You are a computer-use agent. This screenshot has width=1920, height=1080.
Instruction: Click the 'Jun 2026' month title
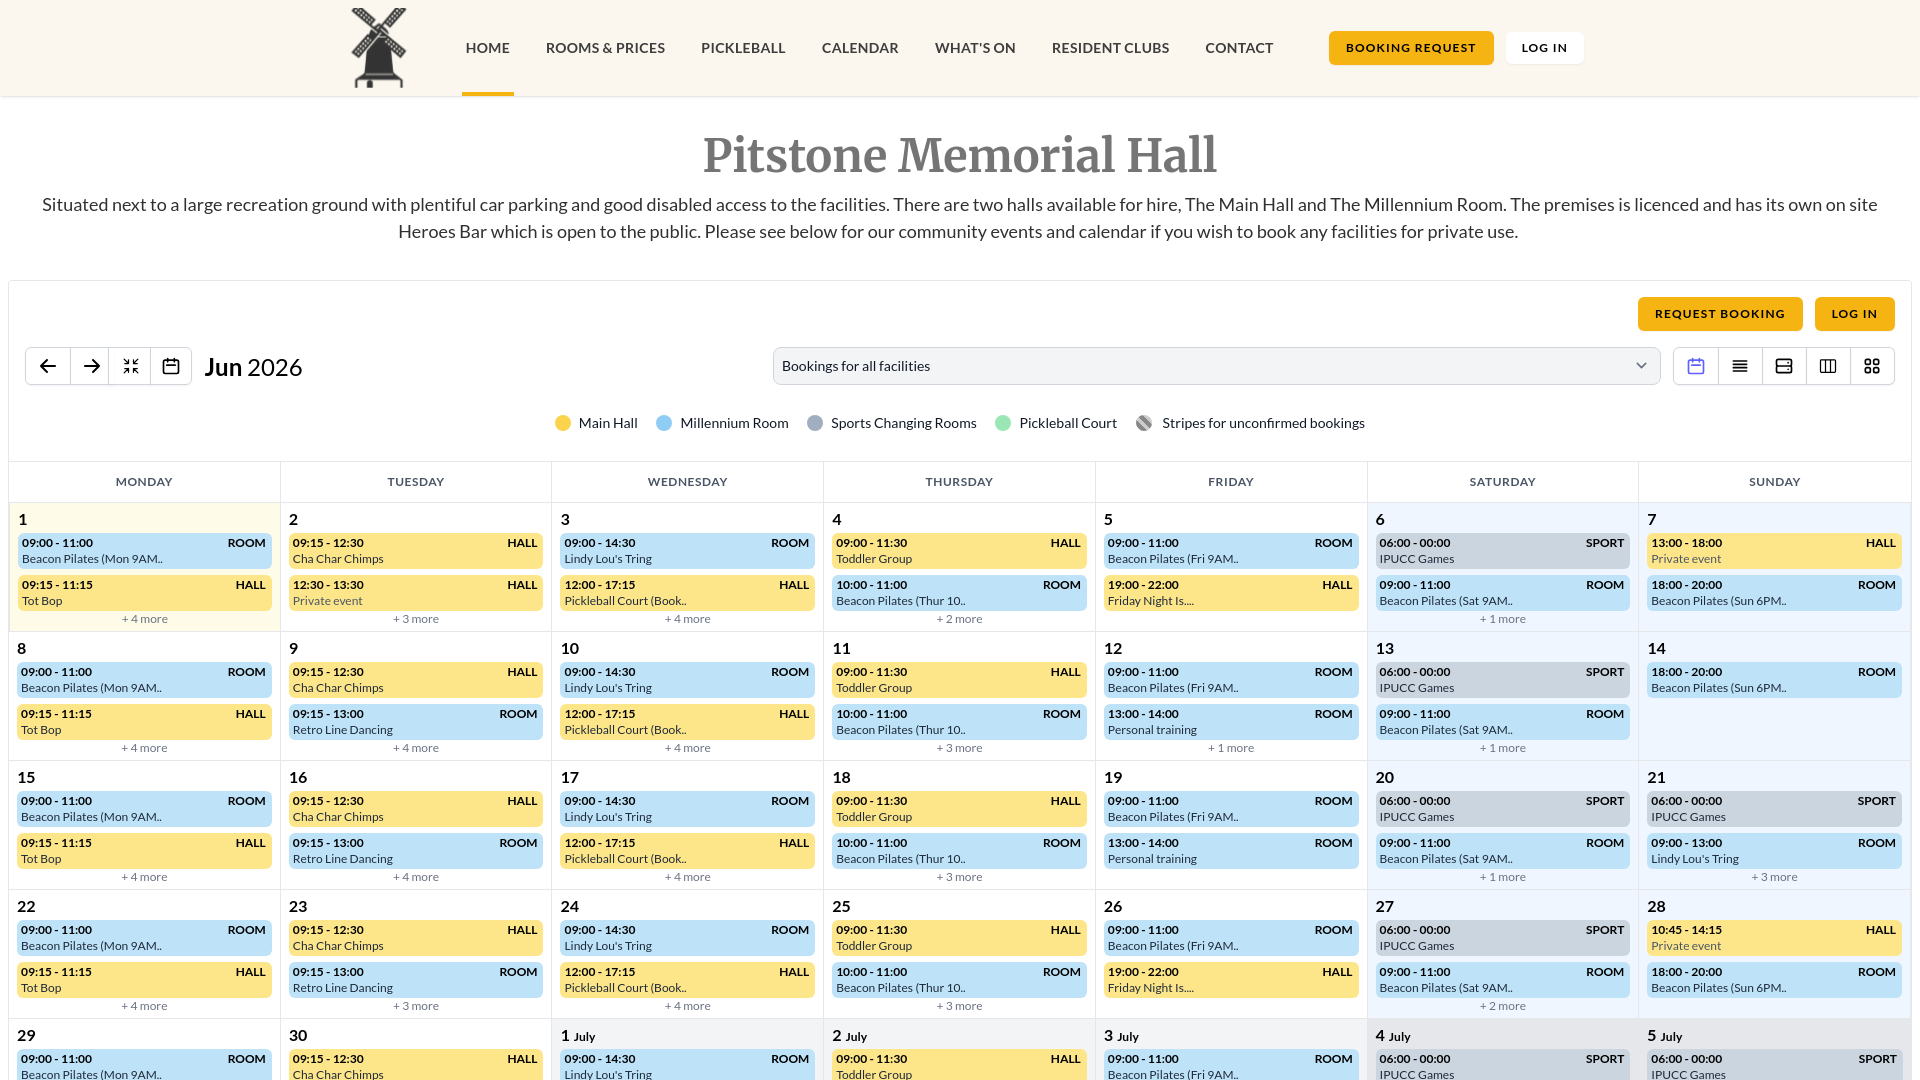253,367
